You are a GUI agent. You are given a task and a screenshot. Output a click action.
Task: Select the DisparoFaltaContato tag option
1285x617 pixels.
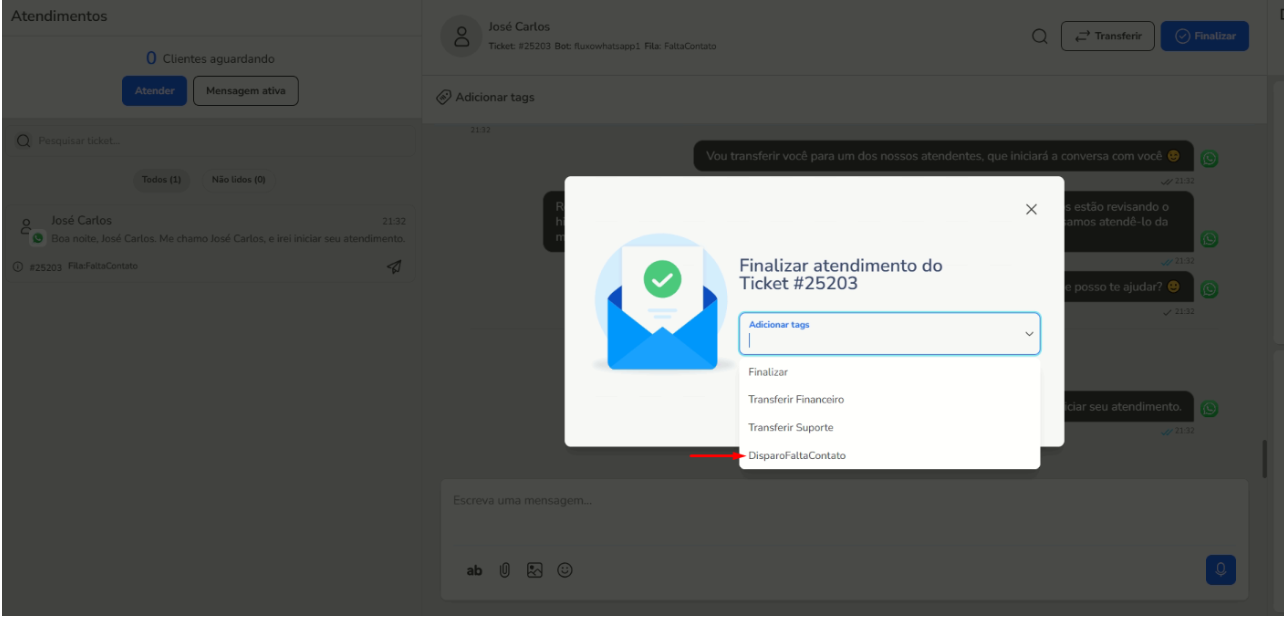797,455
